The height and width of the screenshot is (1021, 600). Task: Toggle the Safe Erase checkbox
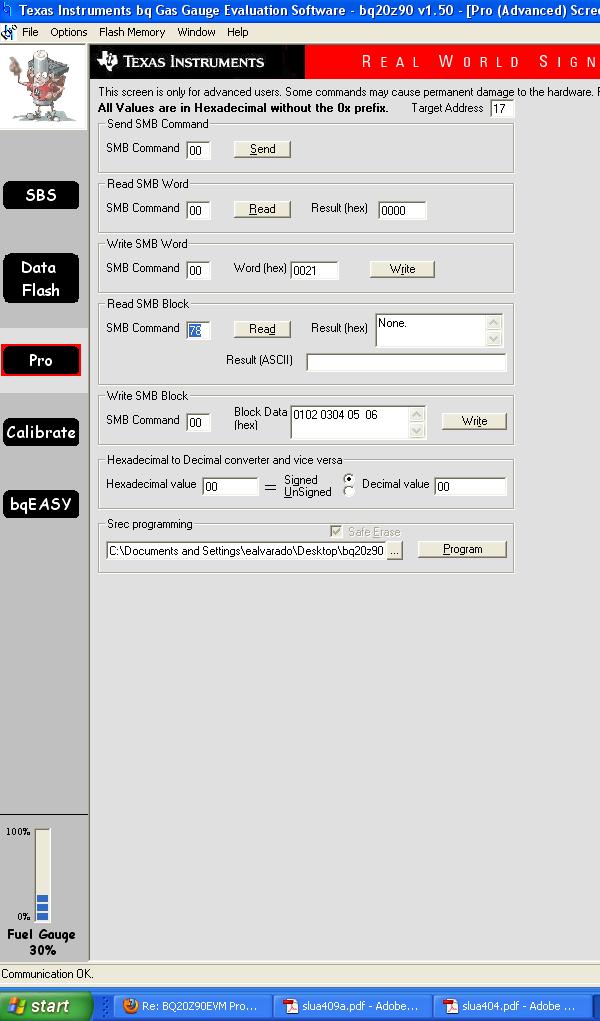click(336, 531)
